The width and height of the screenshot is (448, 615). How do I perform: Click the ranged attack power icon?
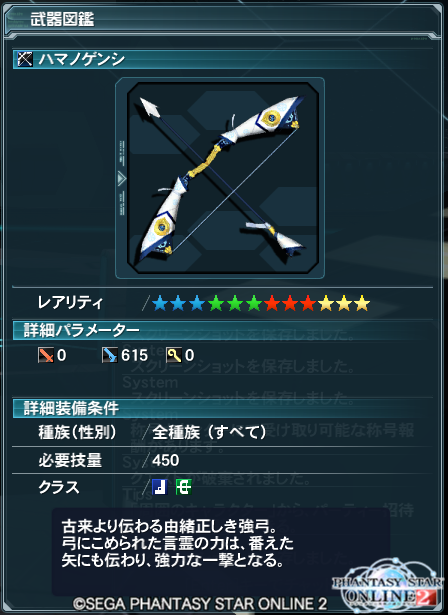click(x=109, y=355)
